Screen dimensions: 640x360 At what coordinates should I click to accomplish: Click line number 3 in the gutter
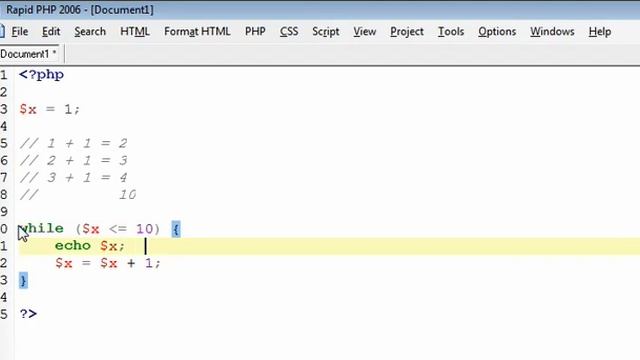(4, 109)
